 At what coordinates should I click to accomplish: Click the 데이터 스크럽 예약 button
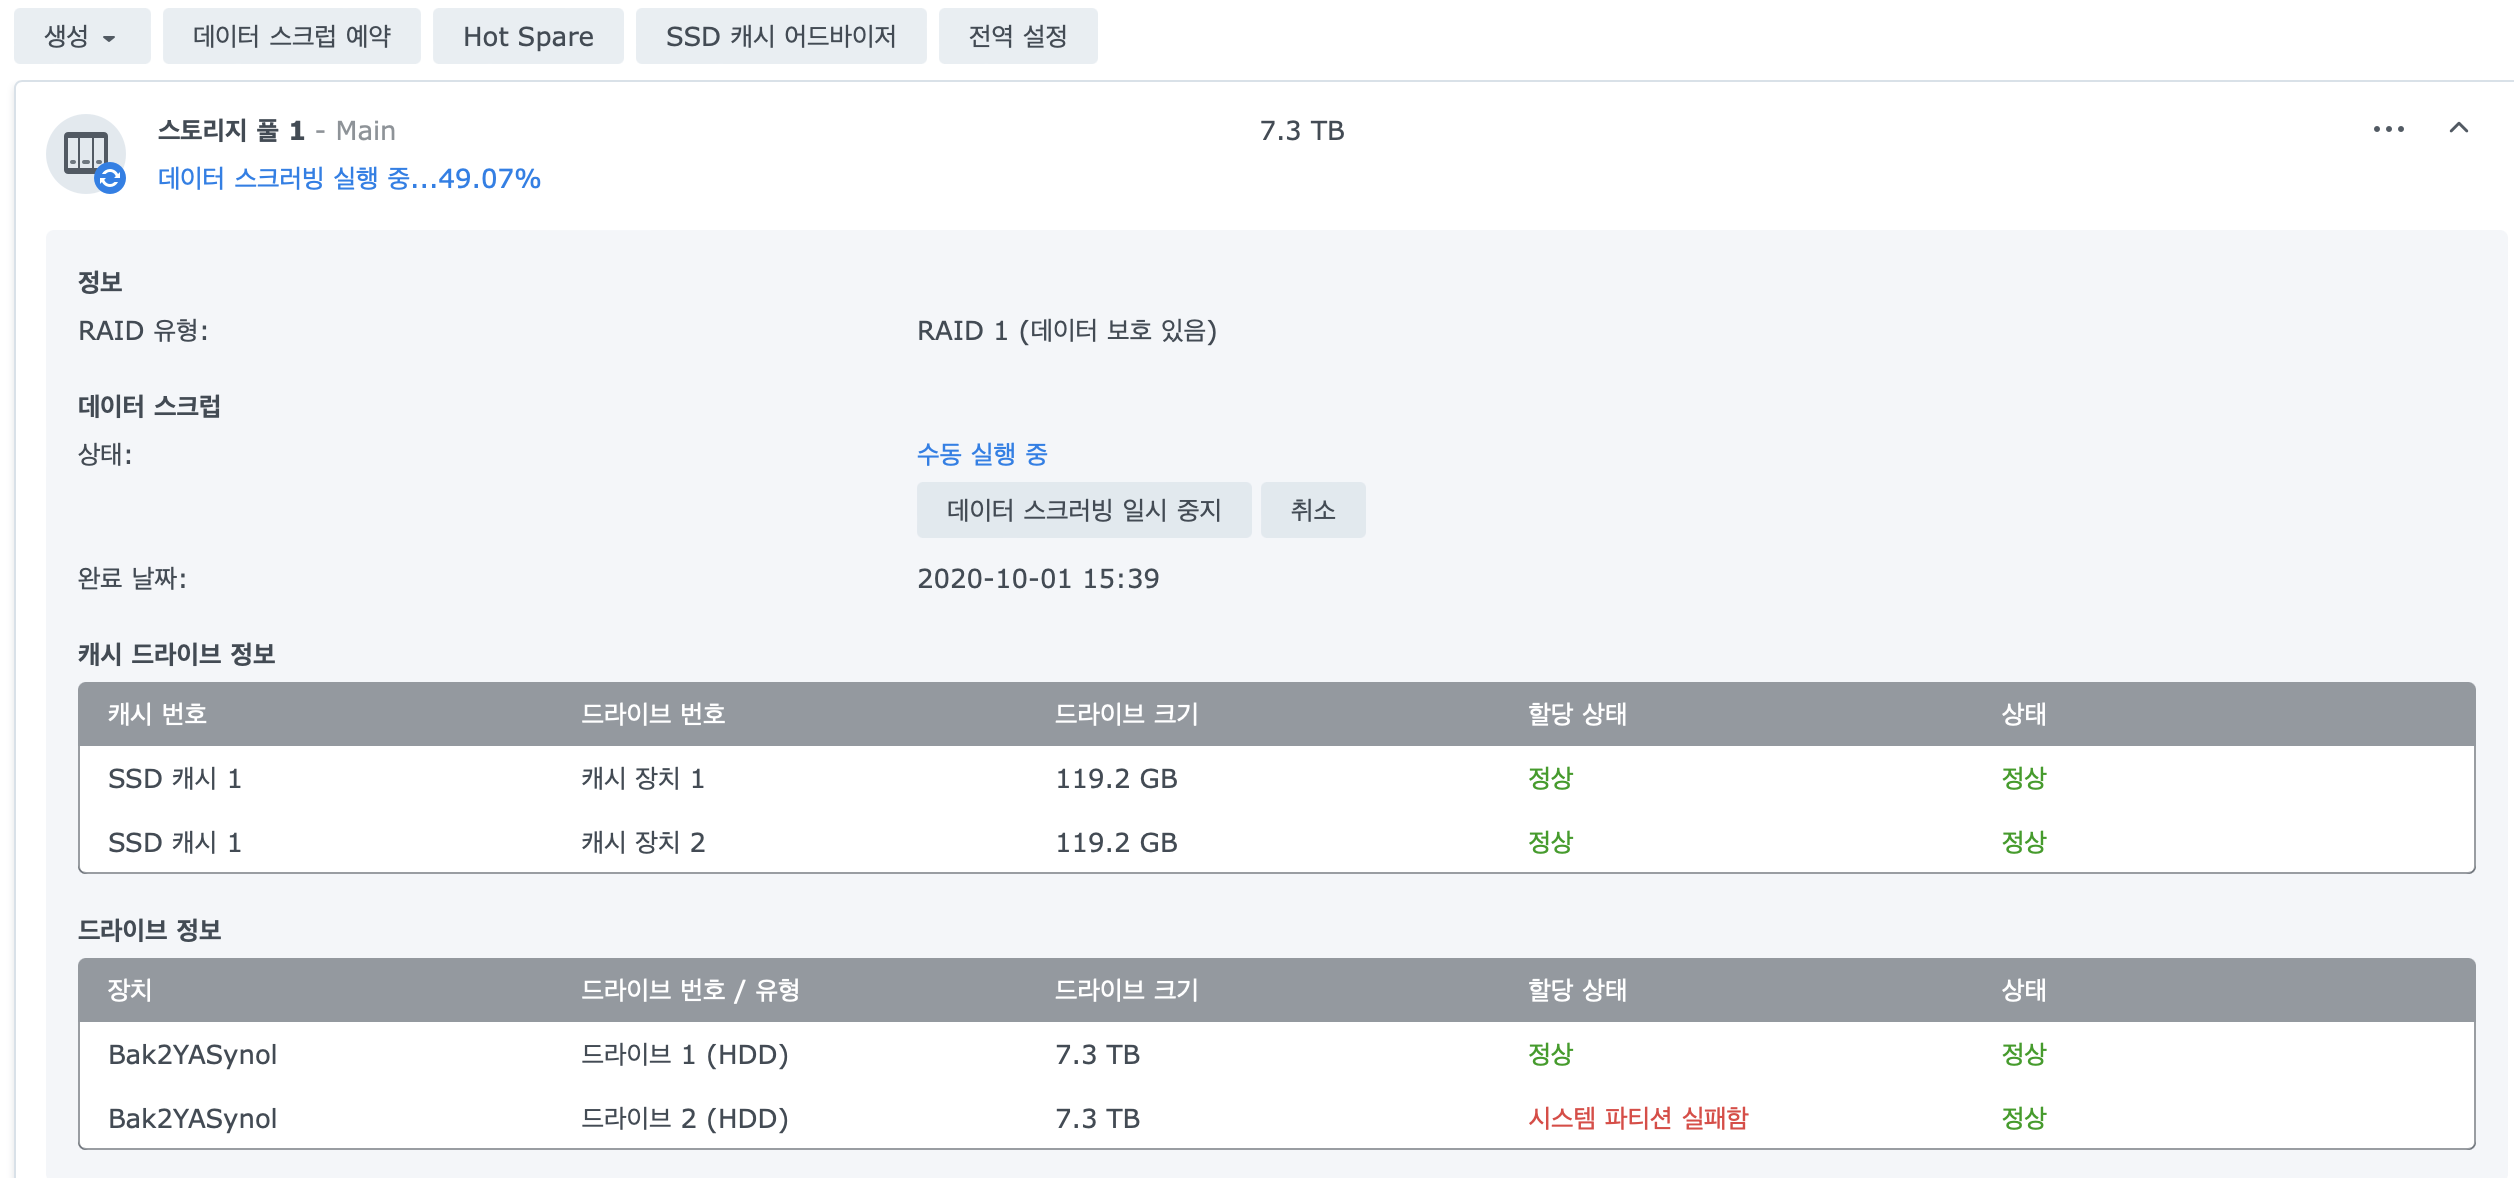pos(291,37)
